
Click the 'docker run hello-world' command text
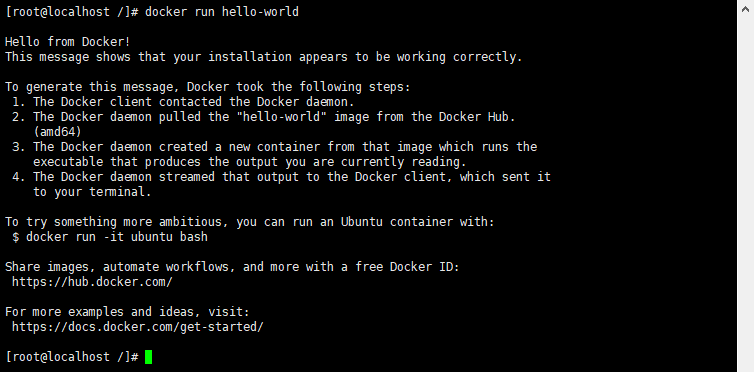pos(222,12)
